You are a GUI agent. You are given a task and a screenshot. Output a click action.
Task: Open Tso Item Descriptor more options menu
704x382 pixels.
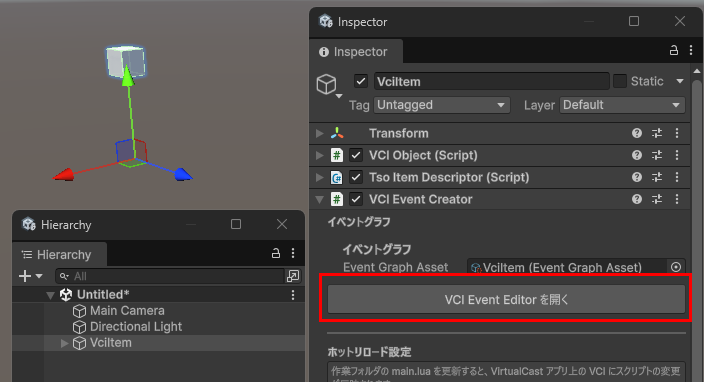click(677, 177)
